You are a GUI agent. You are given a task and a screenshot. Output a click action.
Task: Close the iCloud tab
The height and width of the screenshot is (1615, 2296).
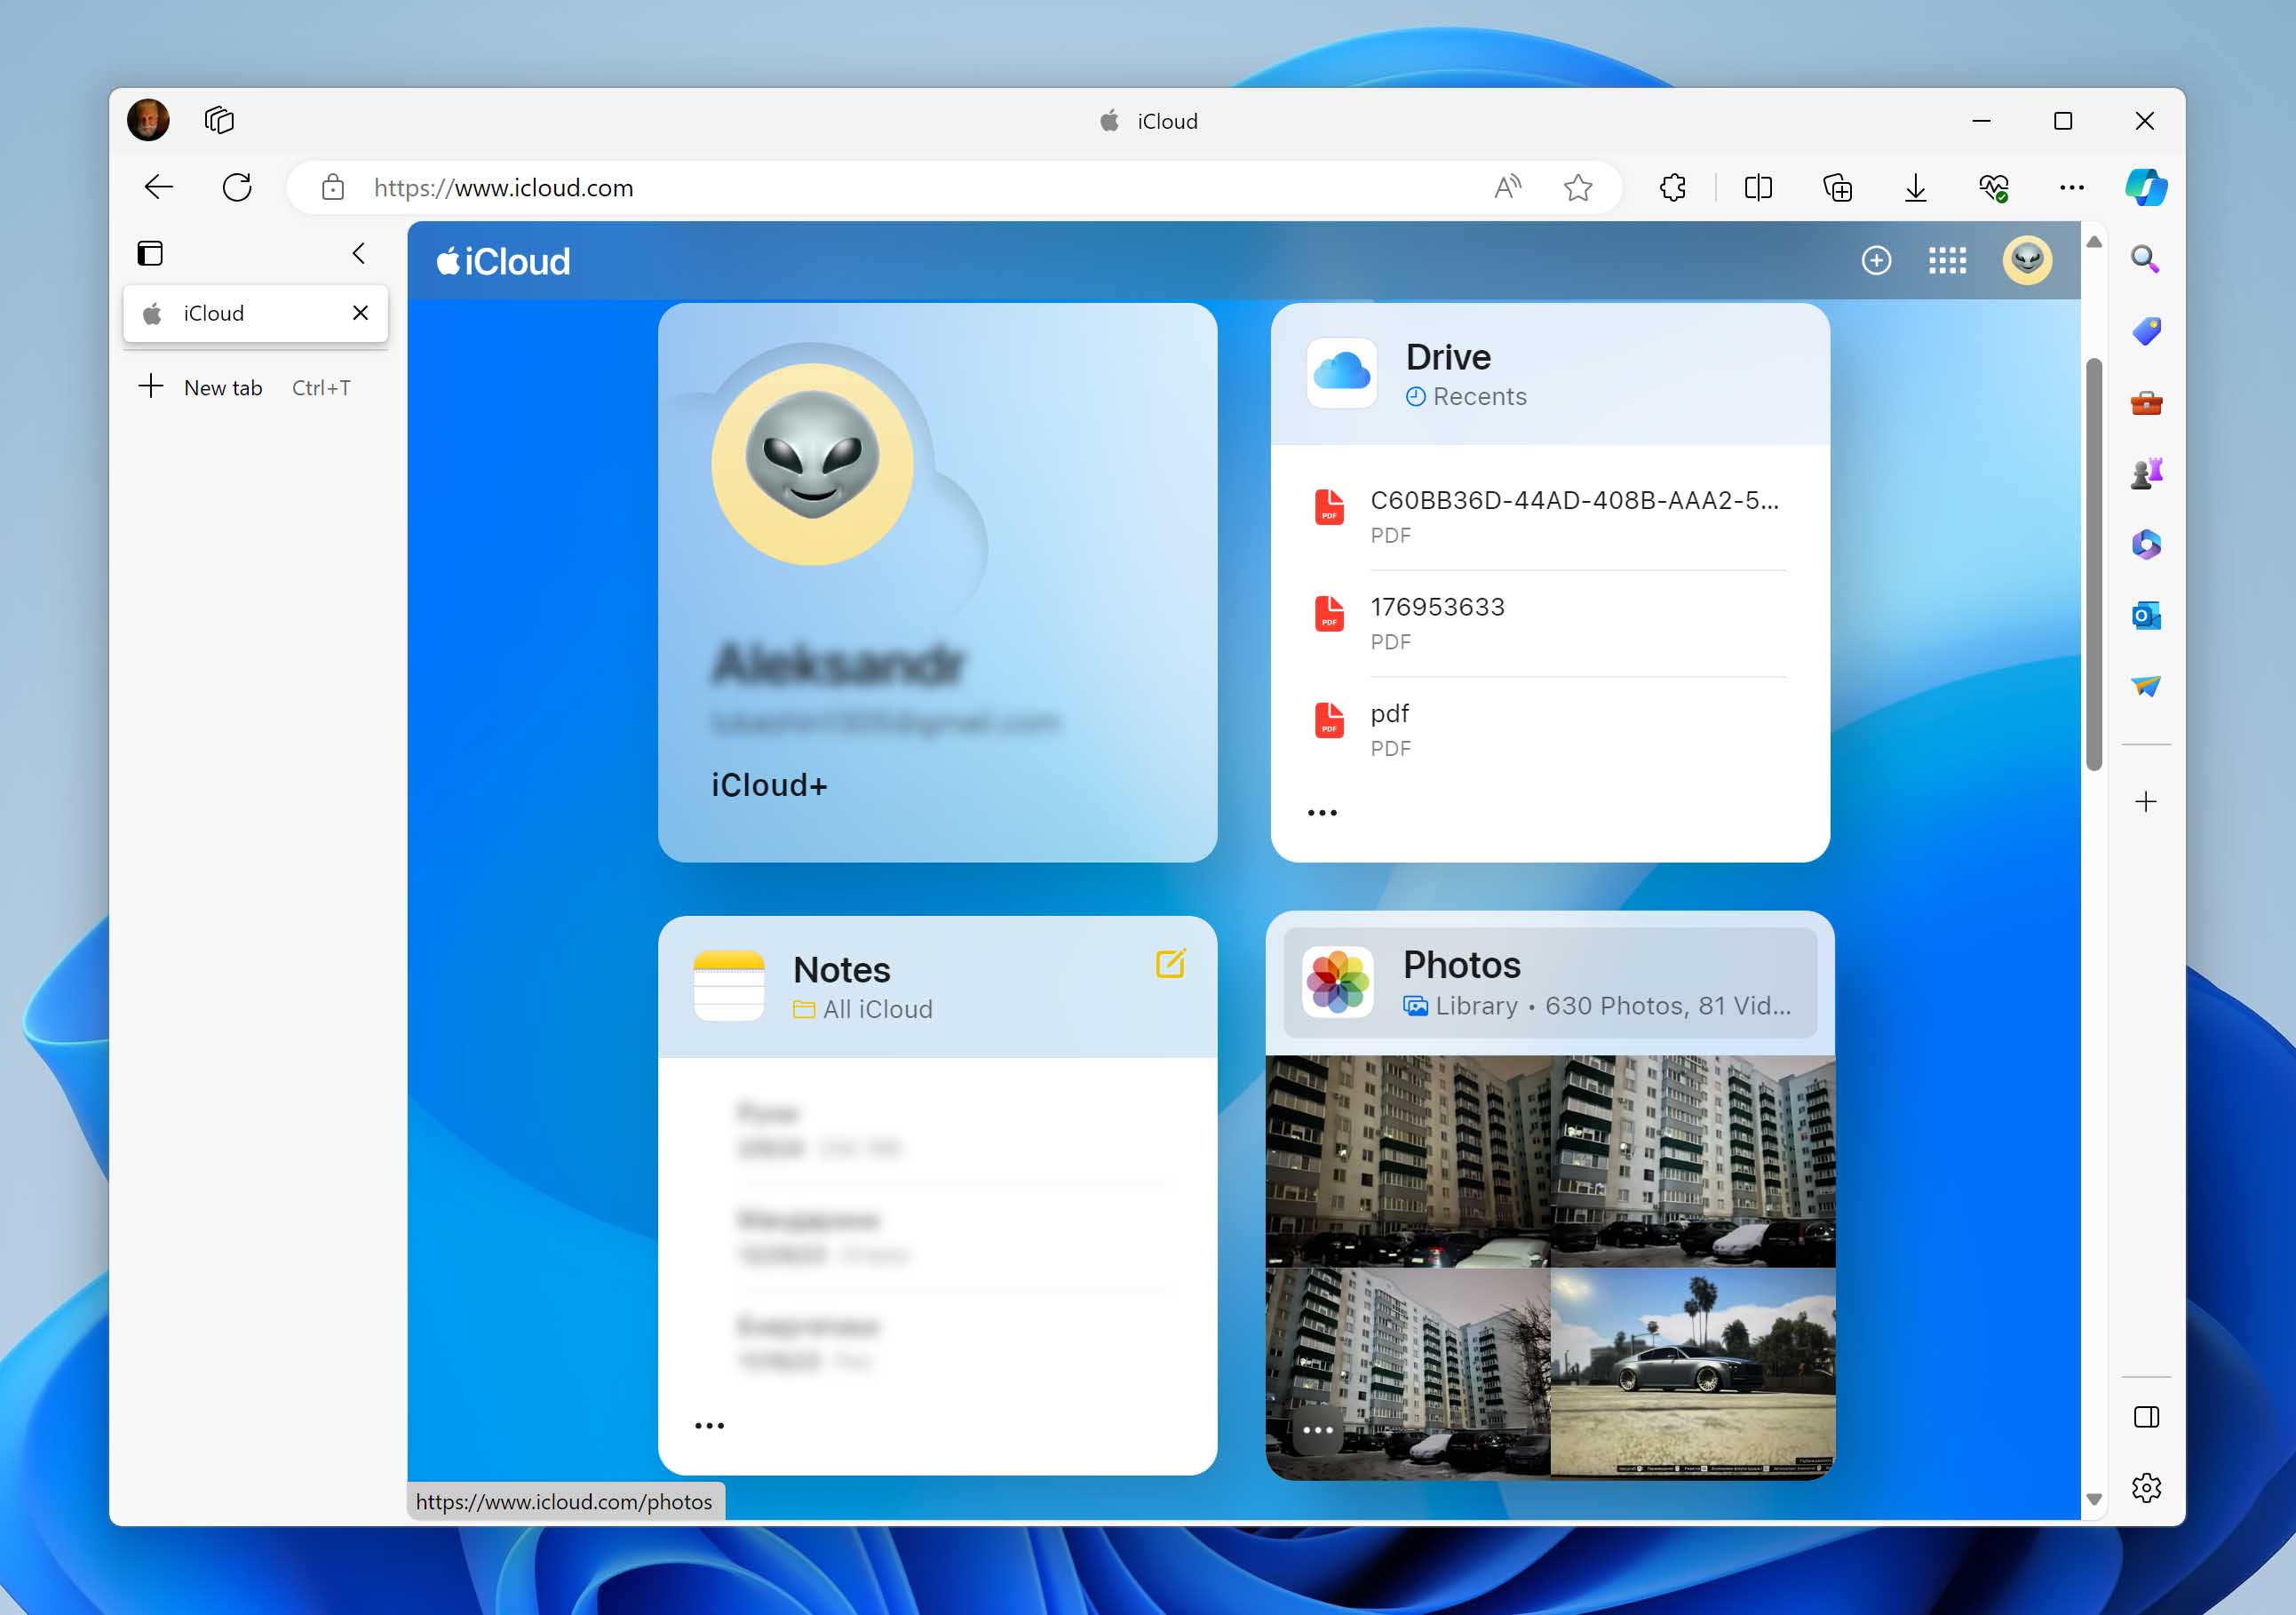pyautogui.click(x=361, y=313)
